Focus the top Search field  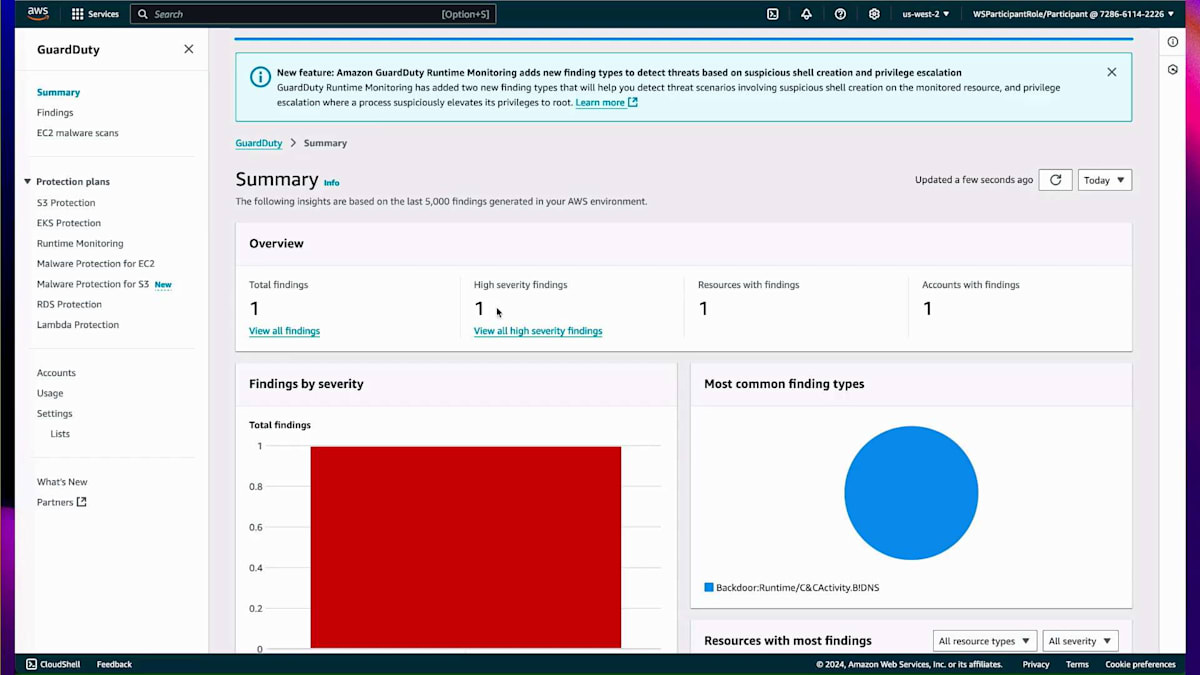[313, 14]
